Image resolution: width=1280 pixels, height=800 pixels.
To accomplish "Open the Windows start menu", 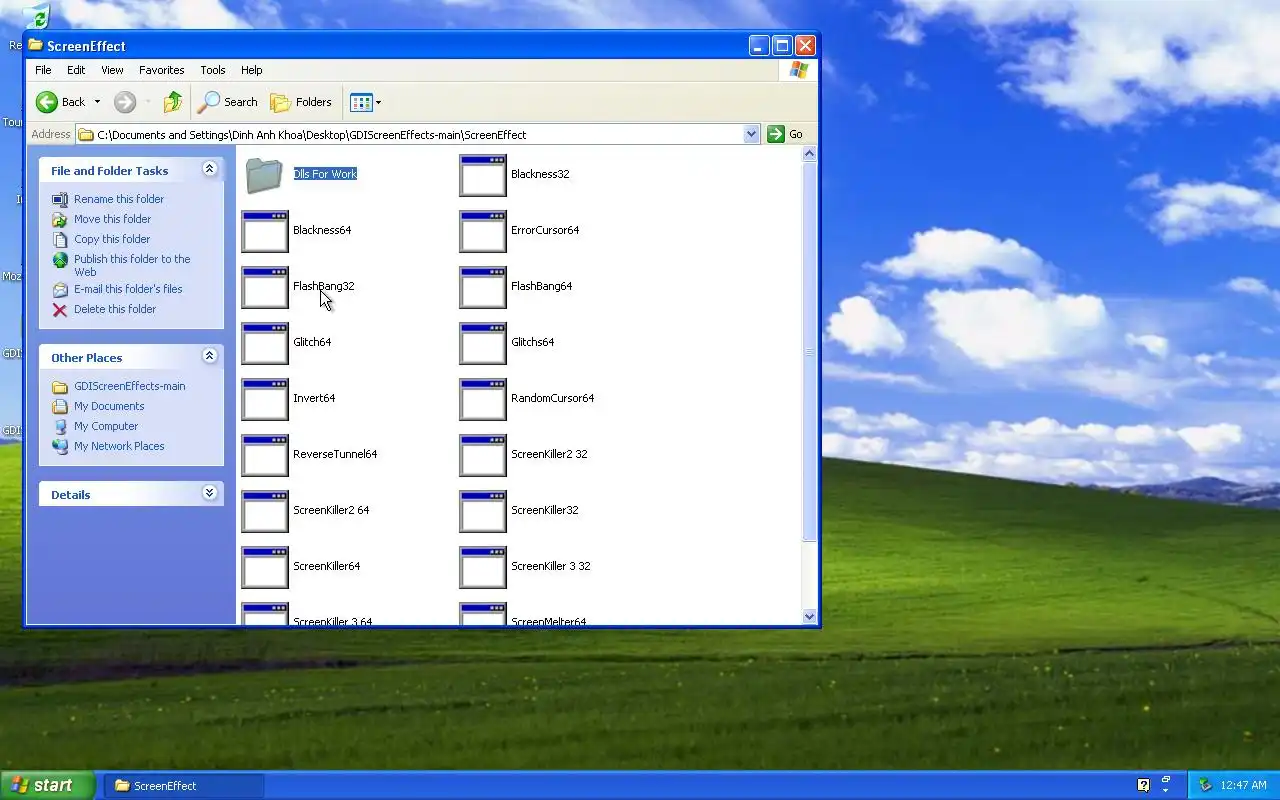I will (x=48, y=785).
